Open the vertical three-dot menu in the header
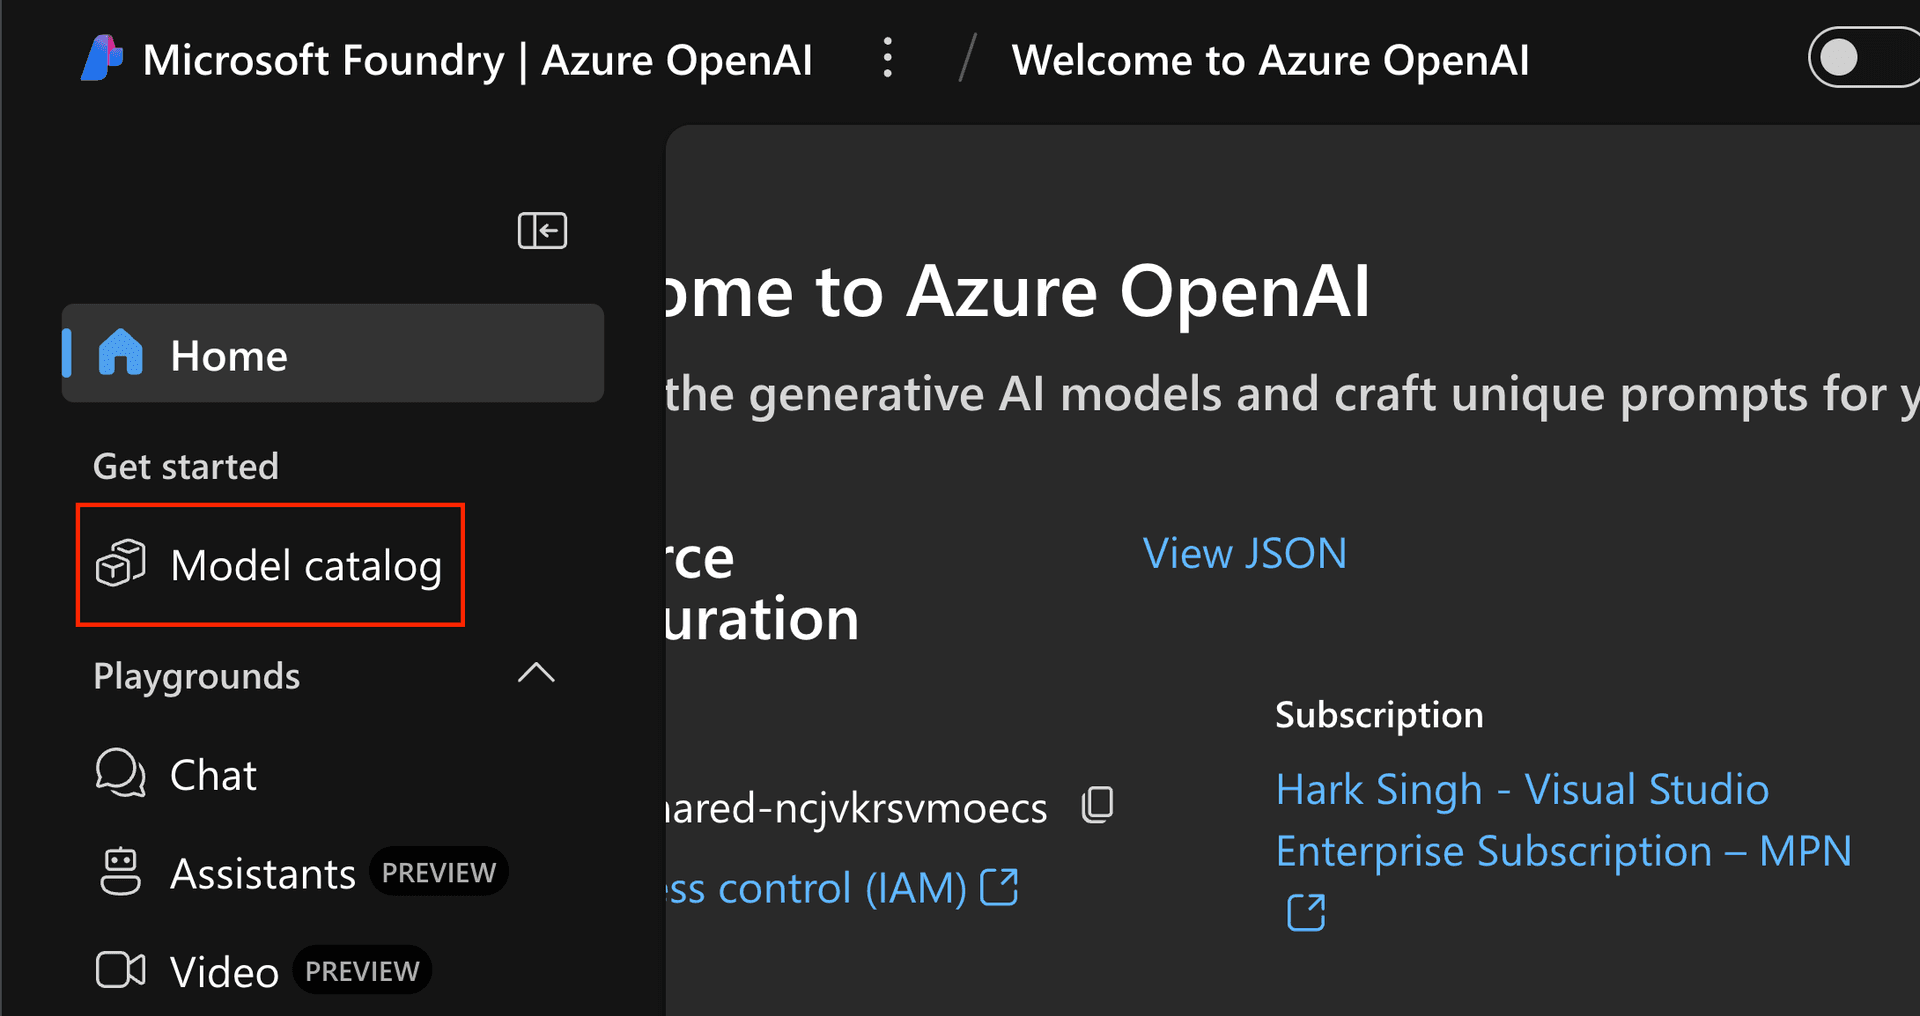 (887, 58)
